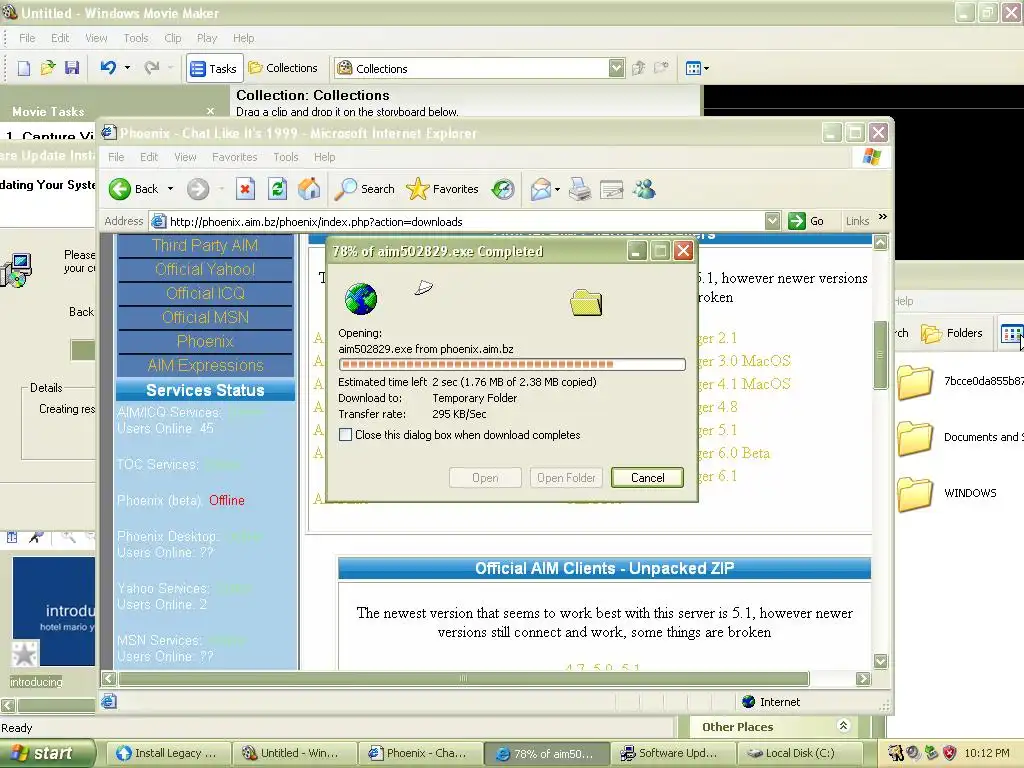This screenshot has height=768, width=1024.
Task: Toggle the Folders button in Explorer window
Action: coord(952,333)
